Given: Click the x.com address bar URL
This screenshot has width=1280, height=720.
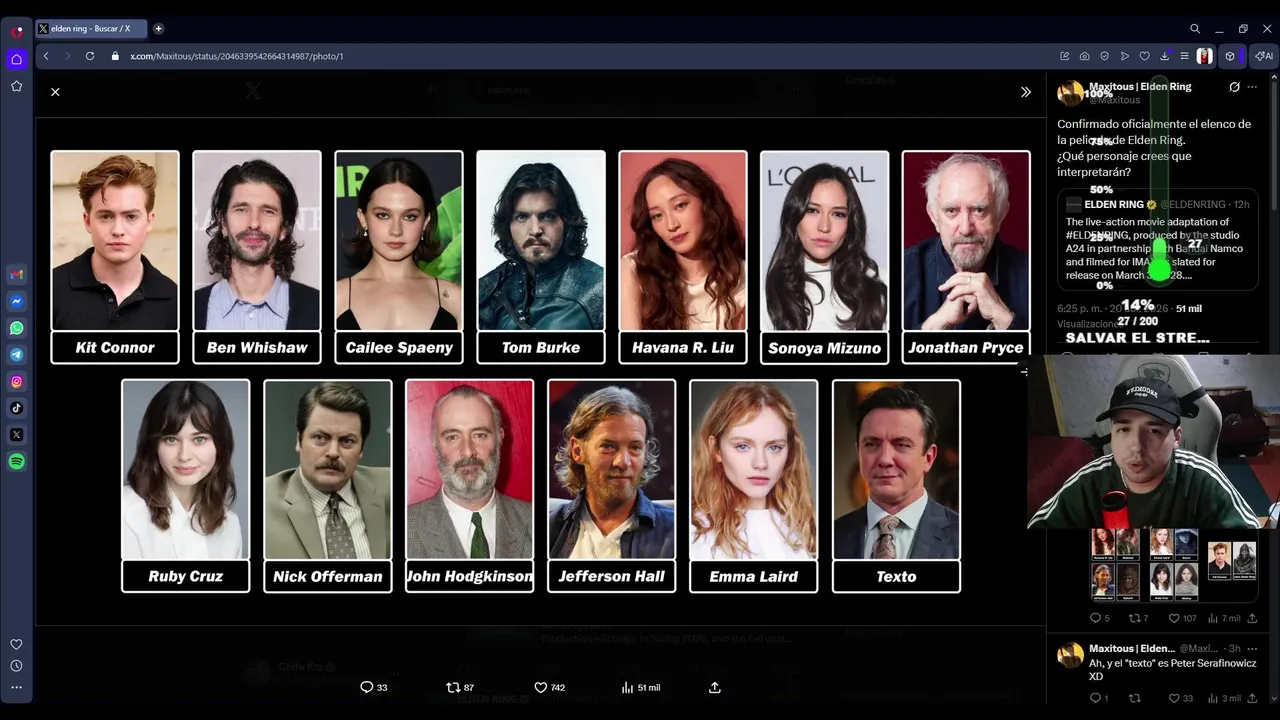Looking at the screenshot, I should [237, 56].
